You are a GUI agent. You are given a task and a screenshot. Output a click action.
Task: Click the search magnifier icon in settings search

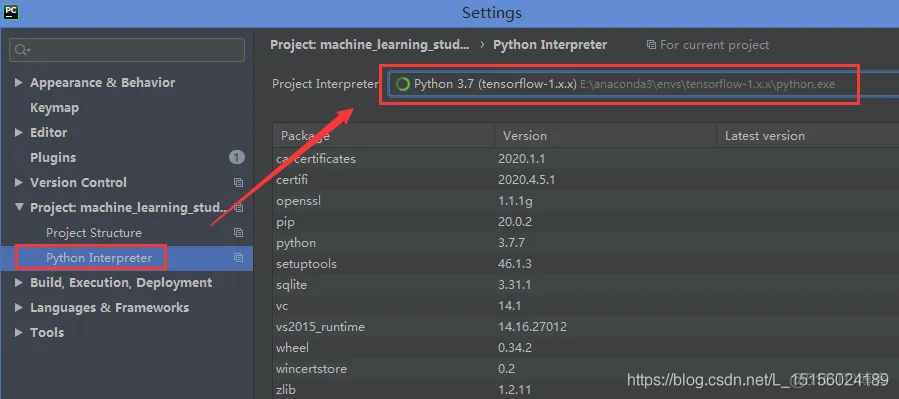click(x=22, y=50)
